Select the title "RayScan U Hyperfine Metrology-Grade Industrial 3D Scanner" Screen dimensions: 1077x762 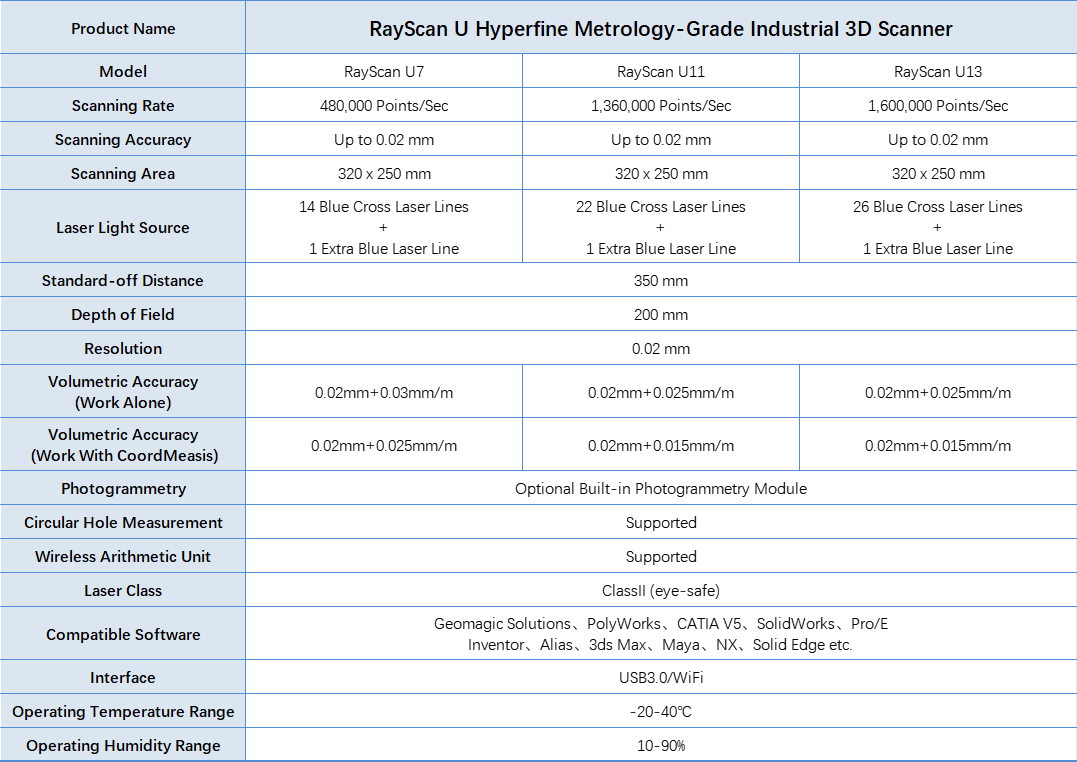[x=661, y=29]
